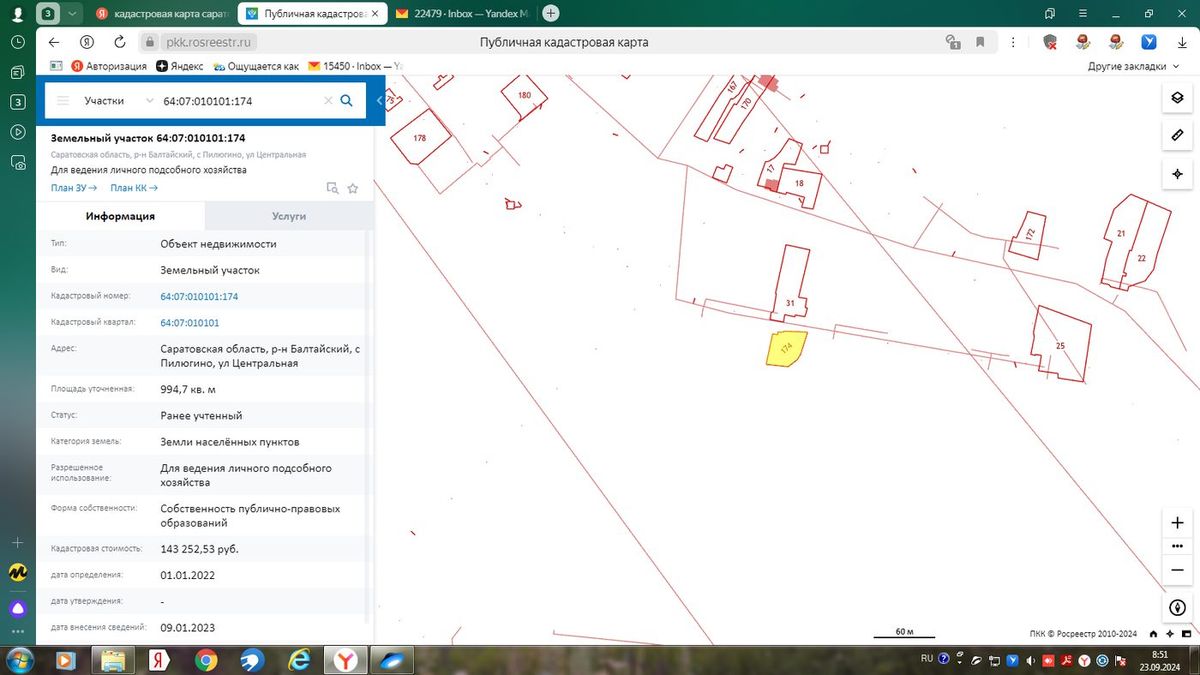Open the План ЗУ link
Screen dimensions: 1200x675
pos(74,188)
